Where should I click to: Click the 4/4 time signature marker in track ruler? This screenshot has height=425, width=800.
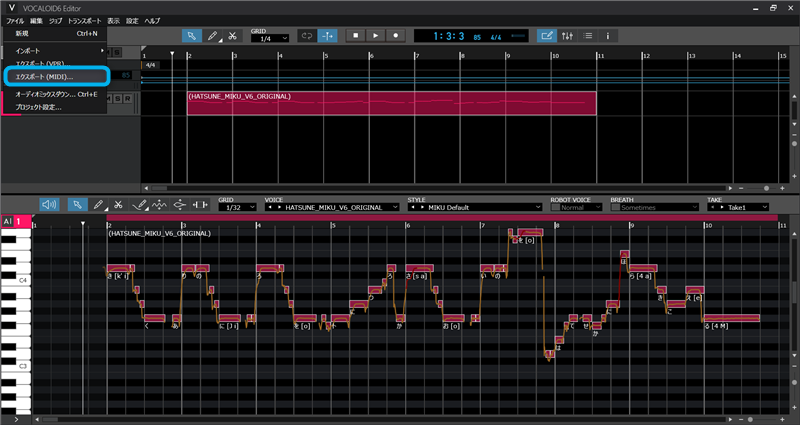point(150,65)
